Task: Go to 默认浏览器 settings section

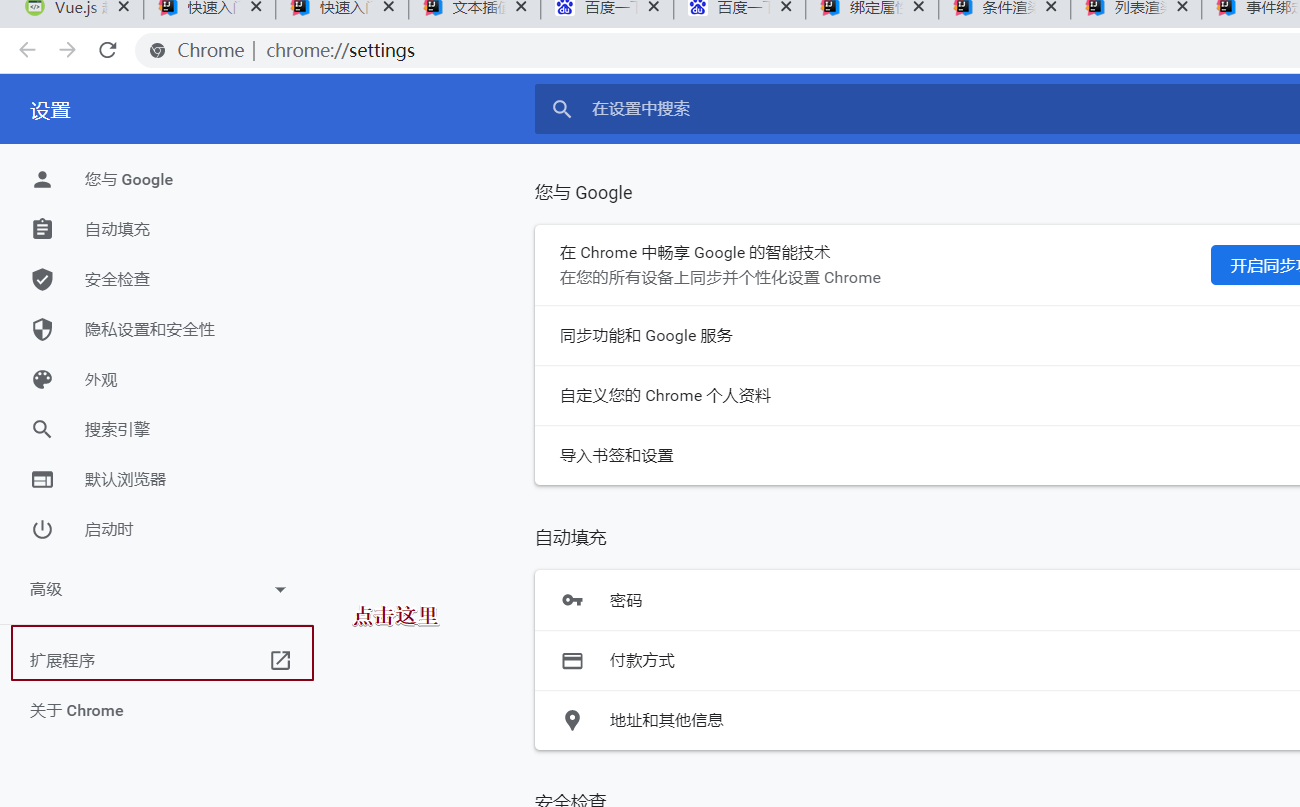Action: tap(125, 480)
